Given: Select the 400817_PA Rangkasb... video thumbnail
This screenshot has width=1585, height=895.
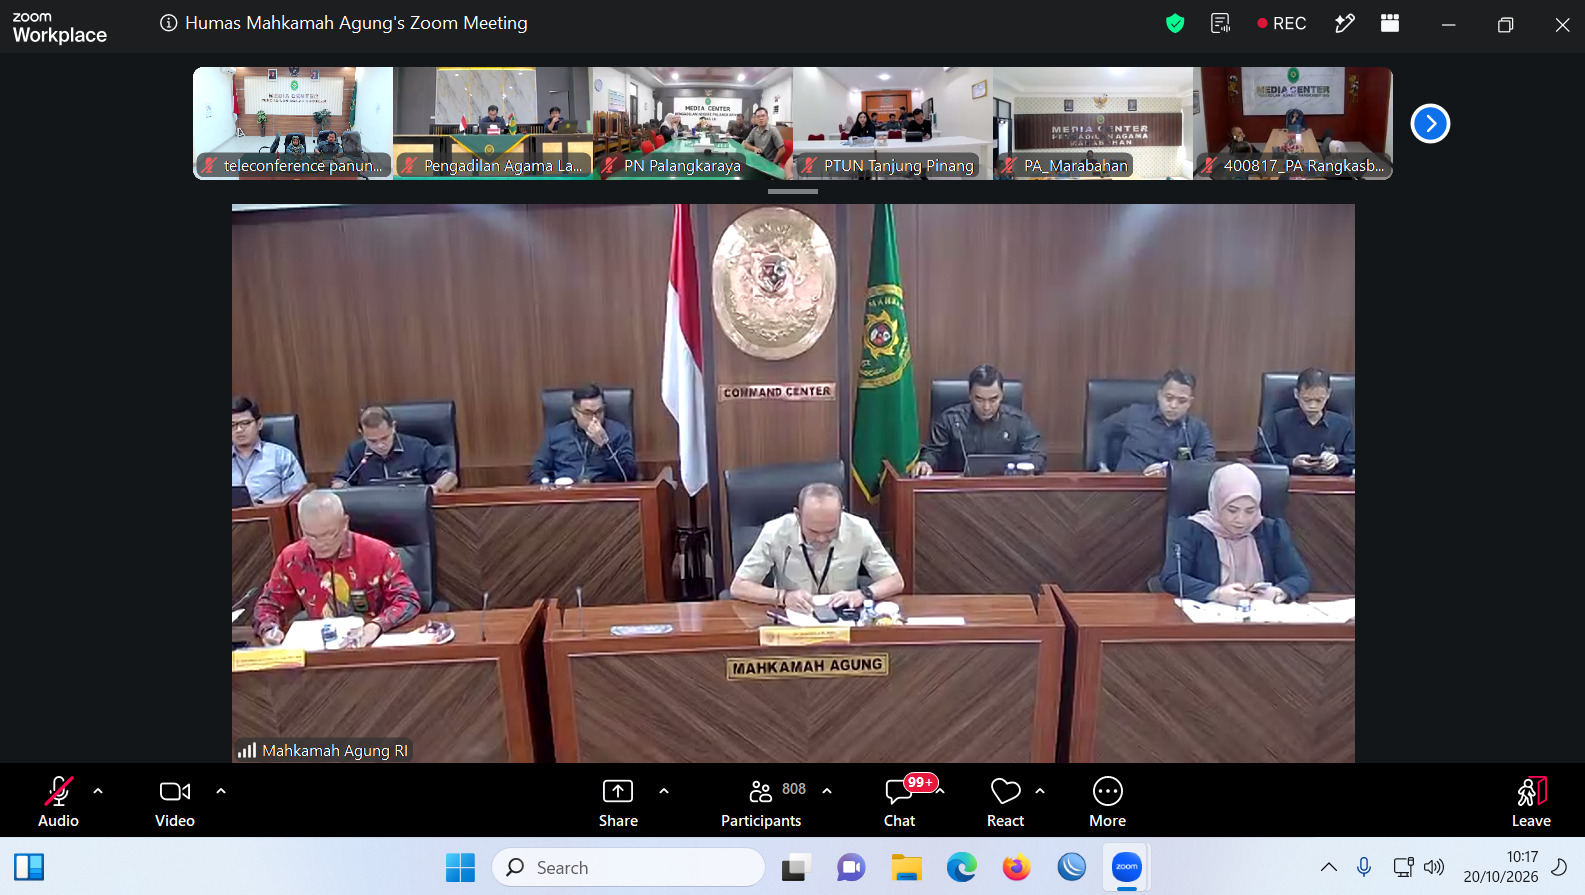Looking at the screenshot, I should coord(1293,123).
